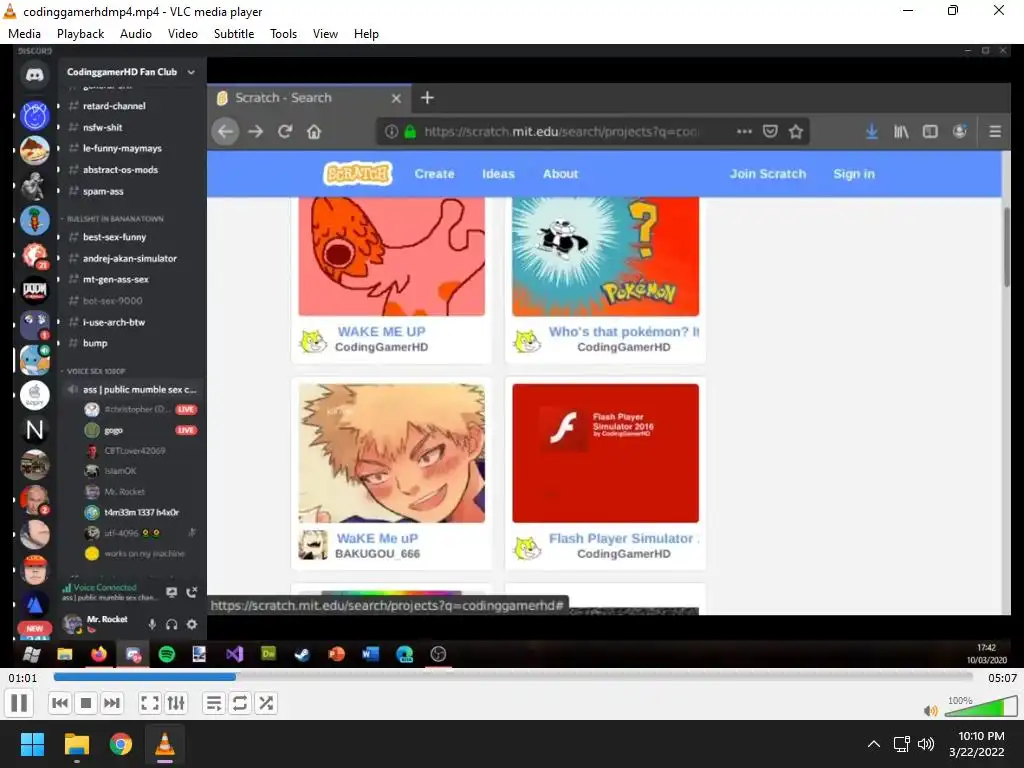Toggle Firefox sidebar icon

click(x=930, y=132)
